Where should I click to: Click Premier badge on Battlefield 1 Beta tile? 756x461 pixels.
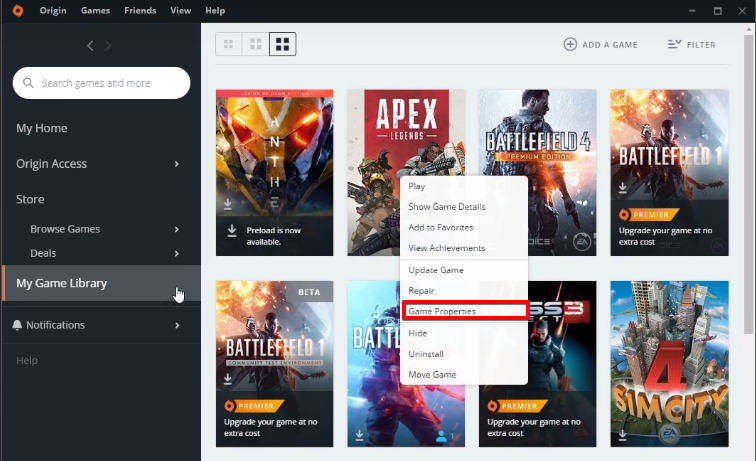tap(254, 406)
